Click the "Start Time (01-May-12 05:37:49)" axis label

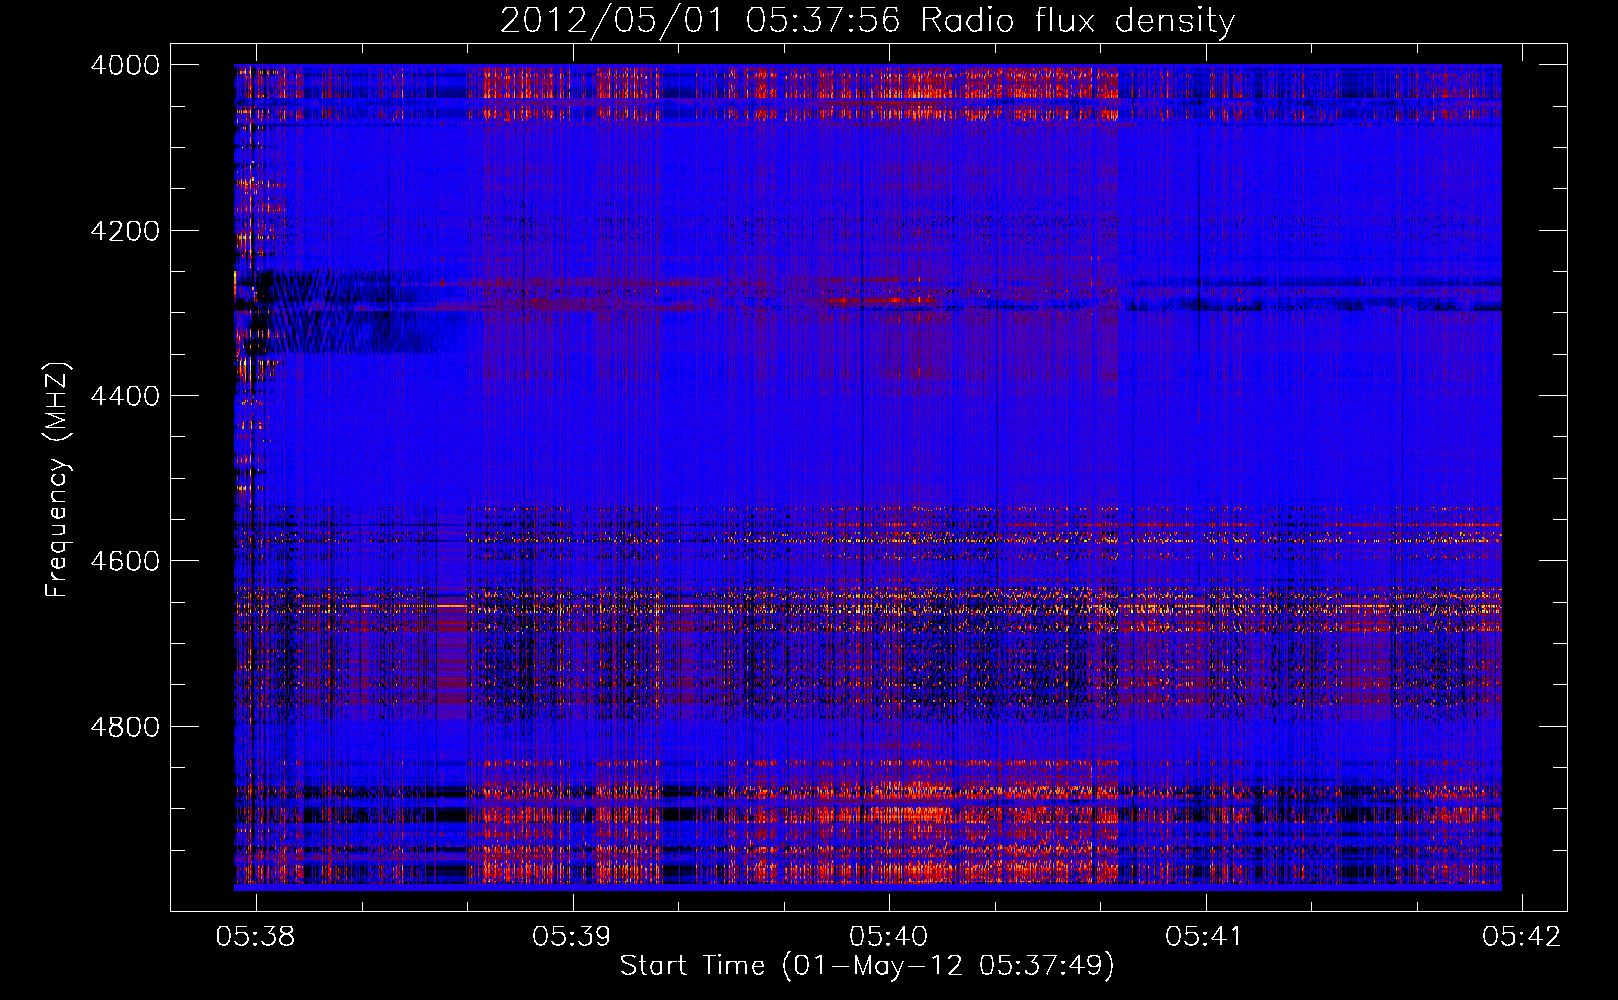coord(867,966)
